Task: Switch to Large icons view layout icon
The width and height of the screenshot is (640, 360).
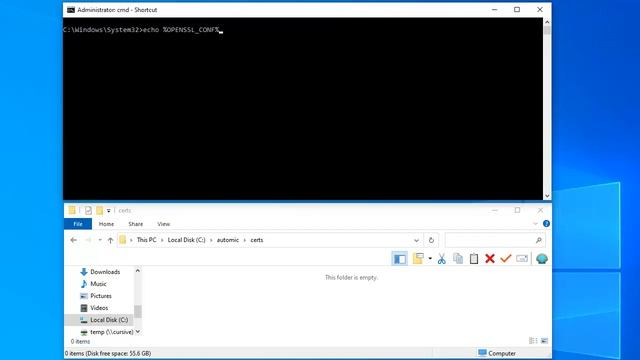Action: click(x=544, y=340)
